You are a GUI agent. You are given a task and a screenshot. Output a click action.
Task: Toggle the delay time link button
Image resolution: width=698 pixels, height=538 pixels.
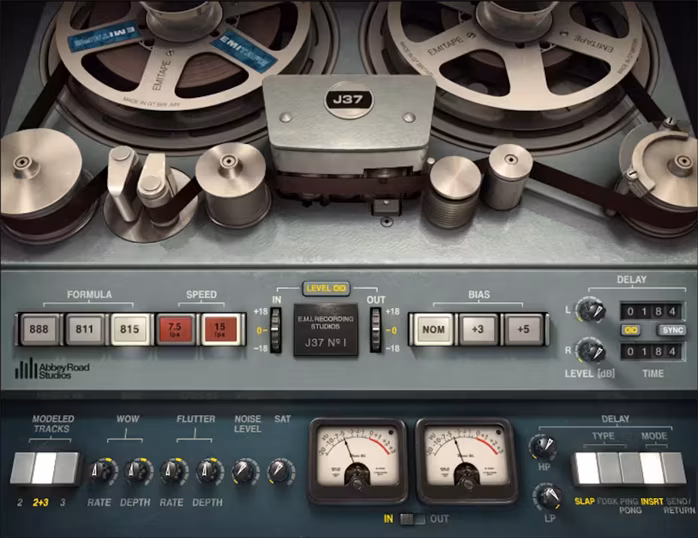tap(632, 330)
